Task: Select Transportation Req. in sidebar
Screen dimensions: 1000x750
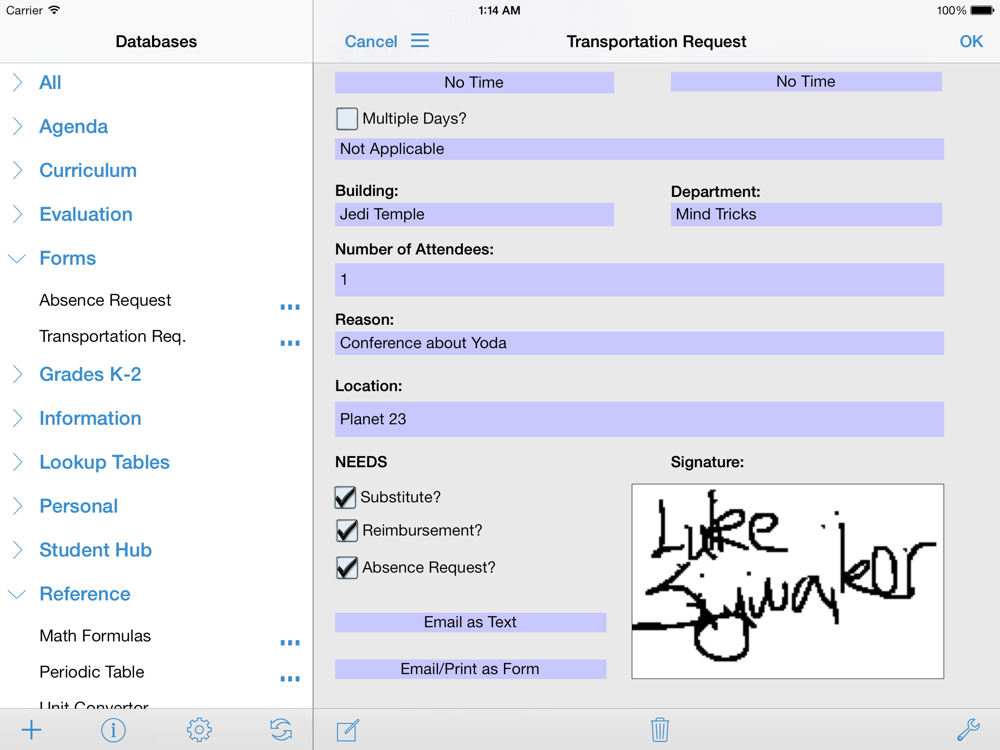Action: 112,336
